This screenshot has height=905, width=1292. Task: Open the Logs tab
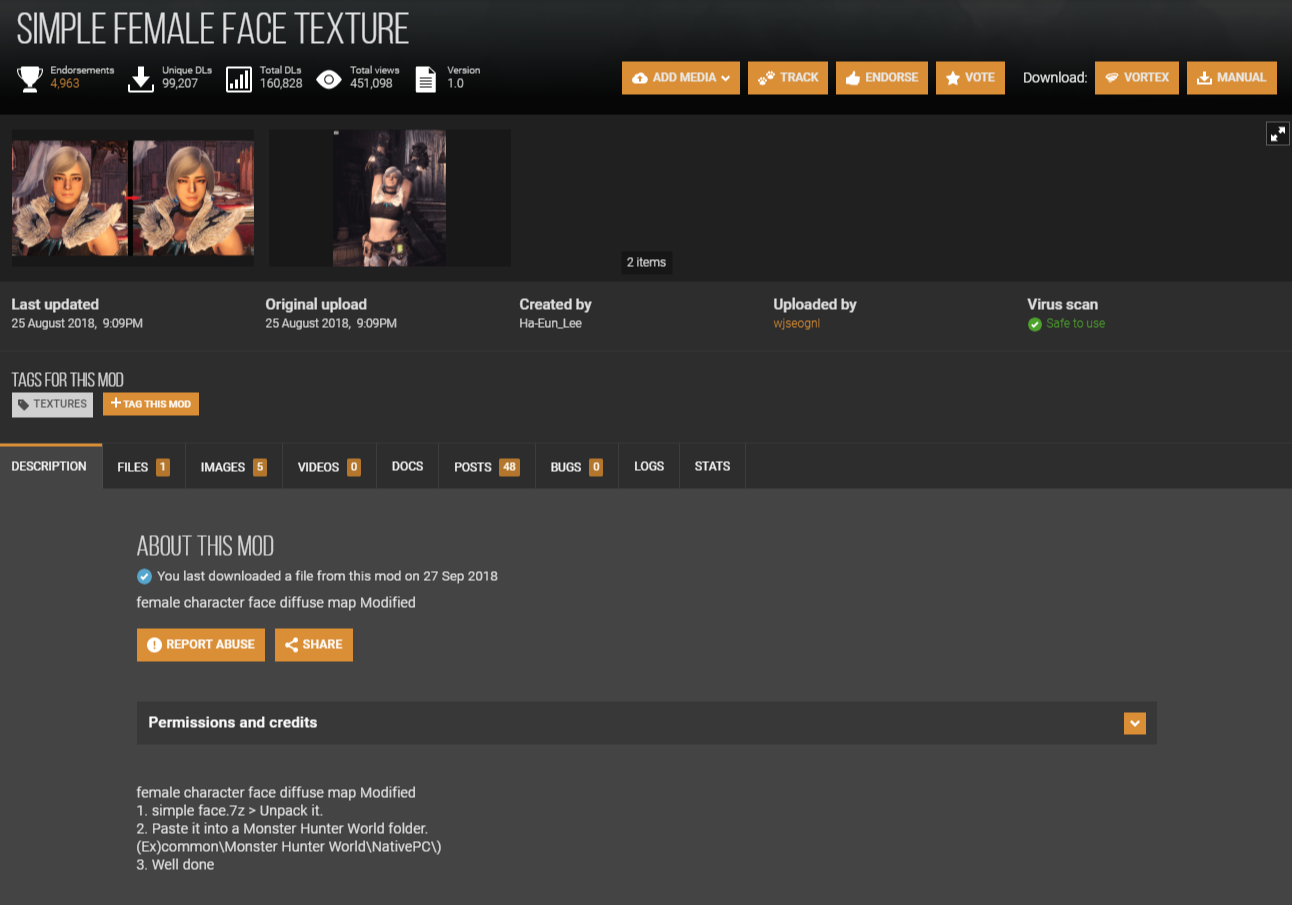[x=649, y=467]
